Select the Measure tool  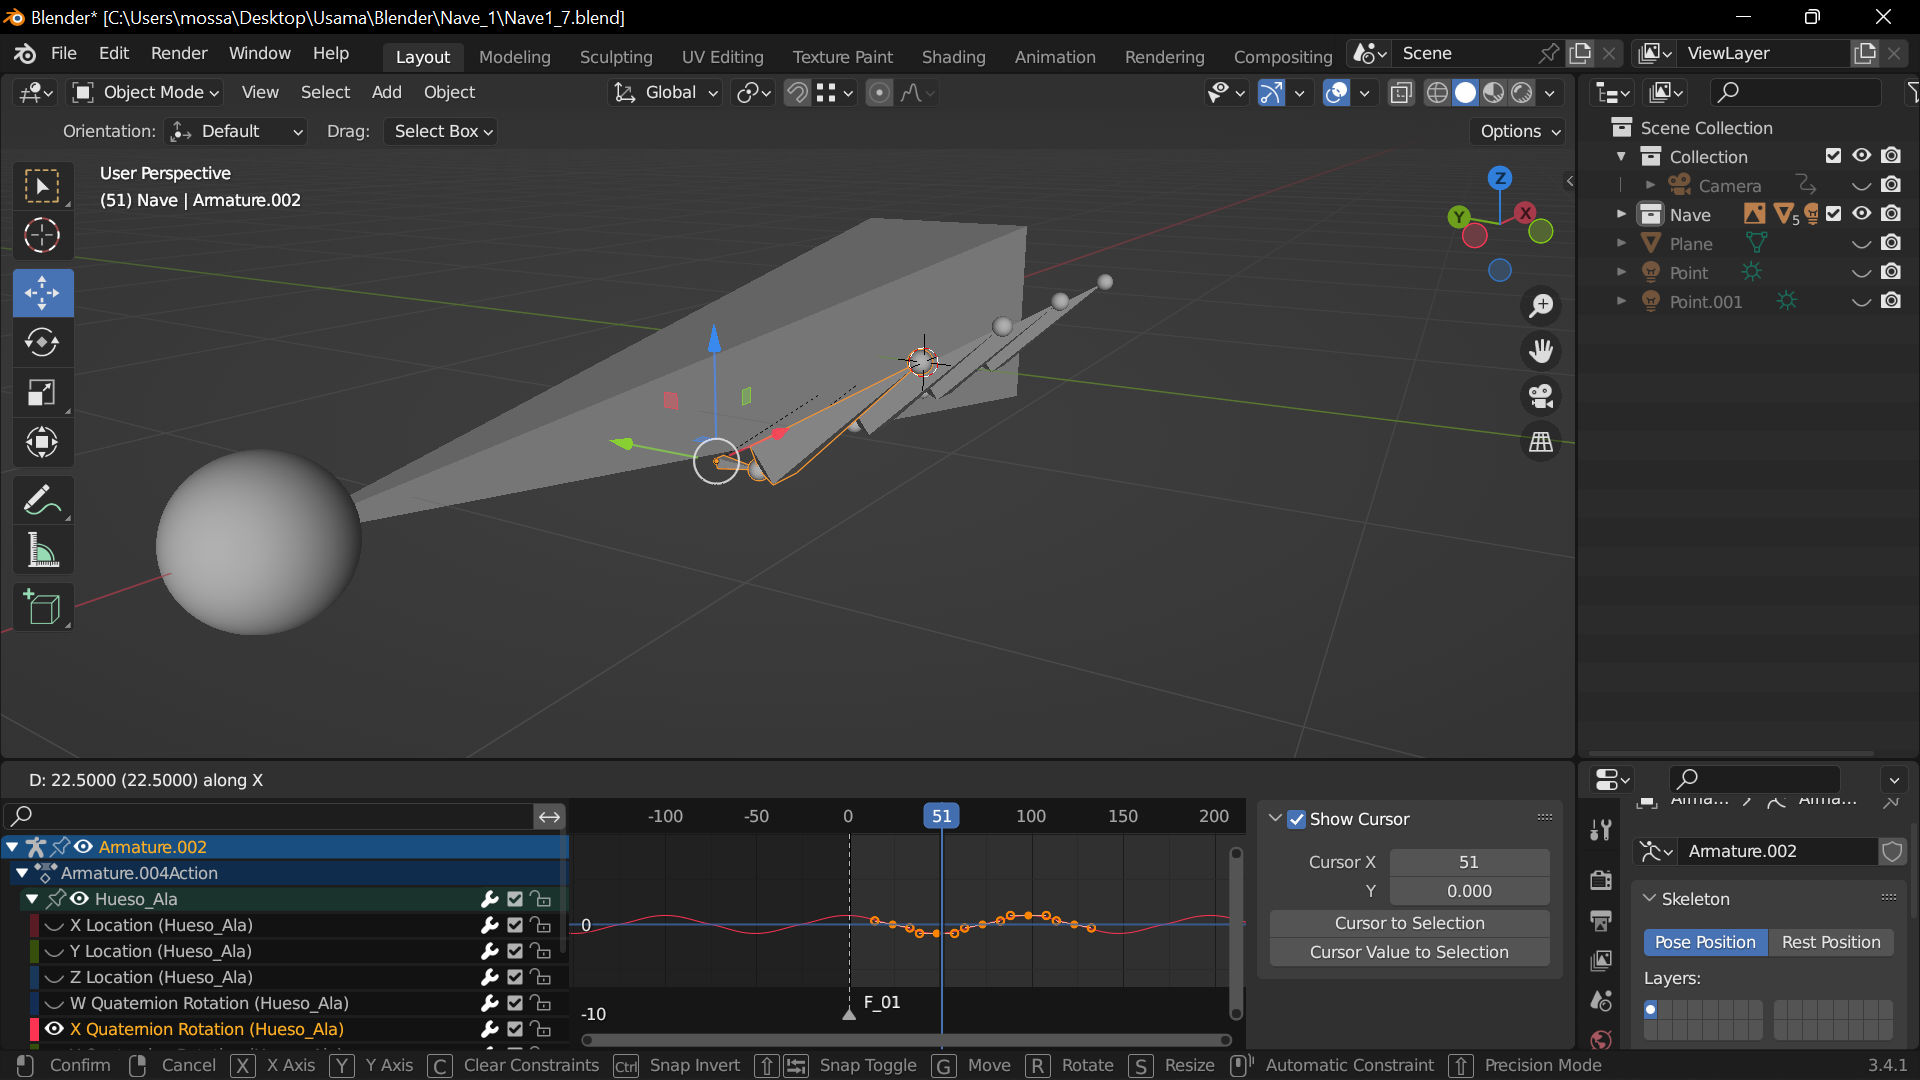pos(42,551)
